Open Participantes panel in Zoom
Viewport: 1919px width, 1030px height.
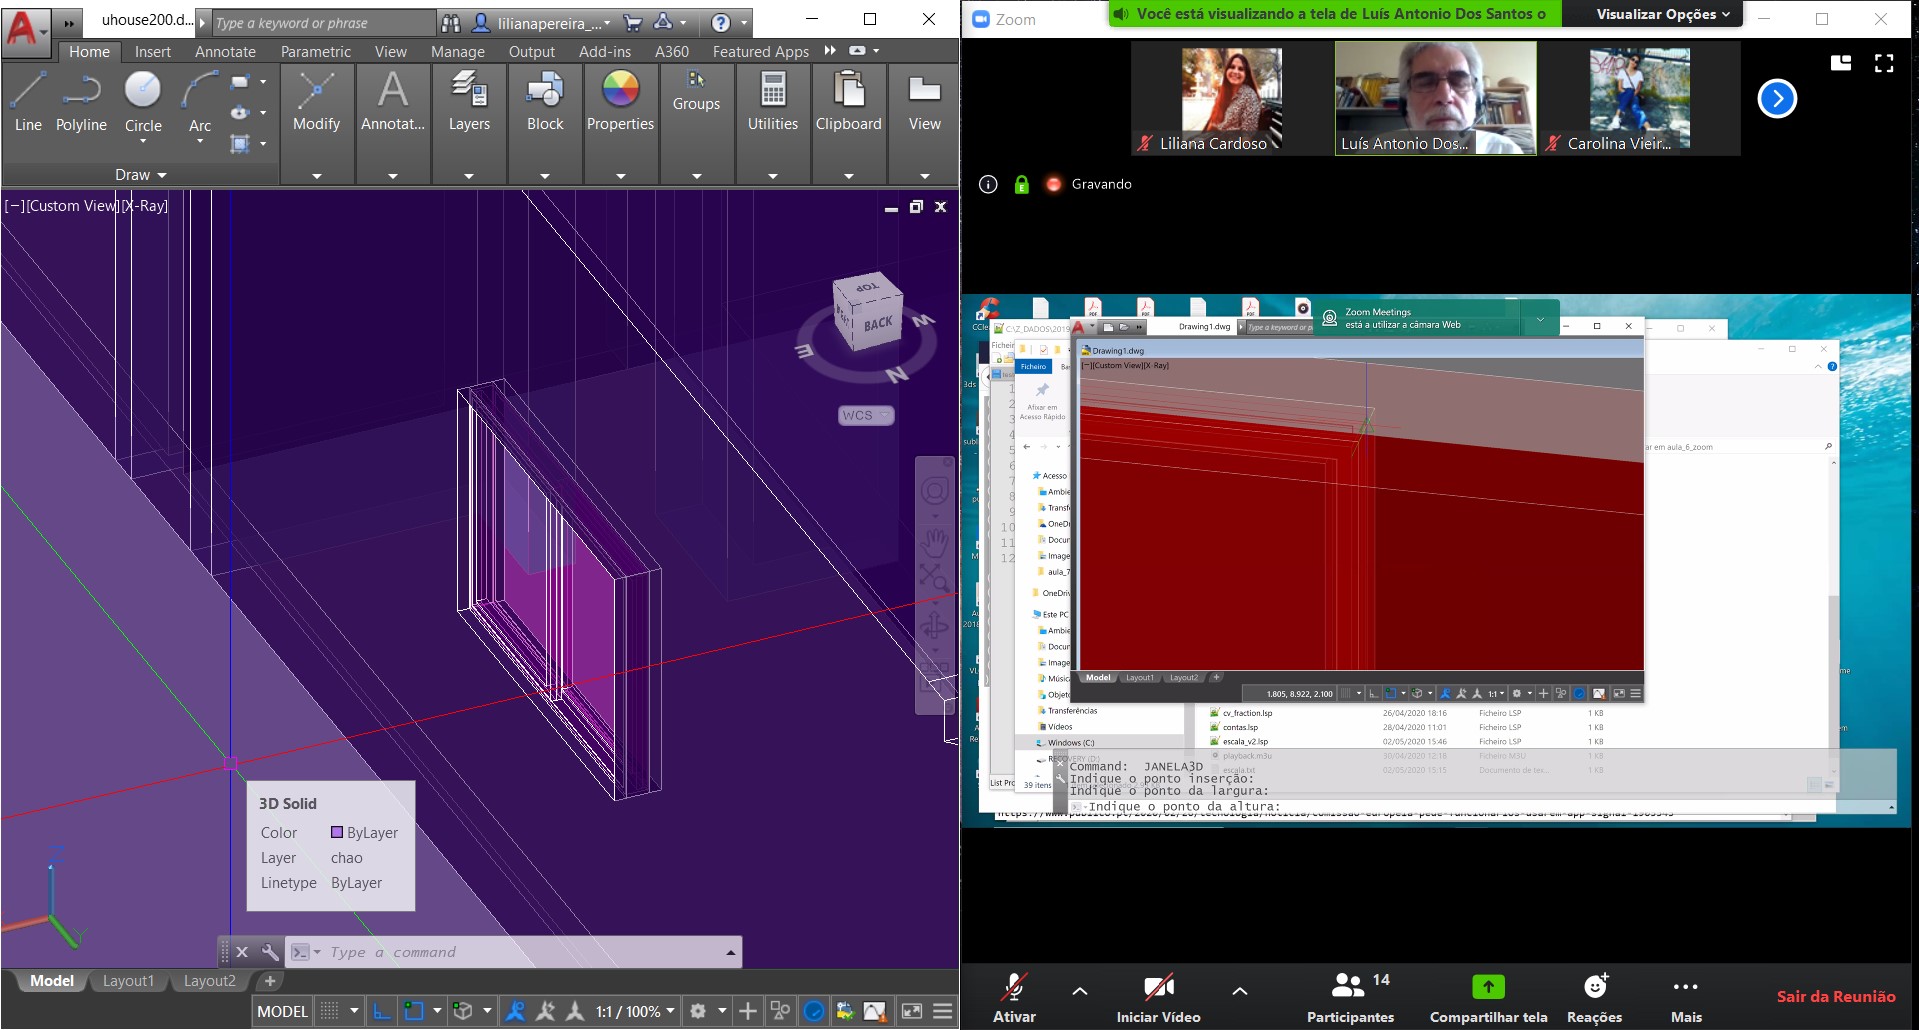(1350, 997)
